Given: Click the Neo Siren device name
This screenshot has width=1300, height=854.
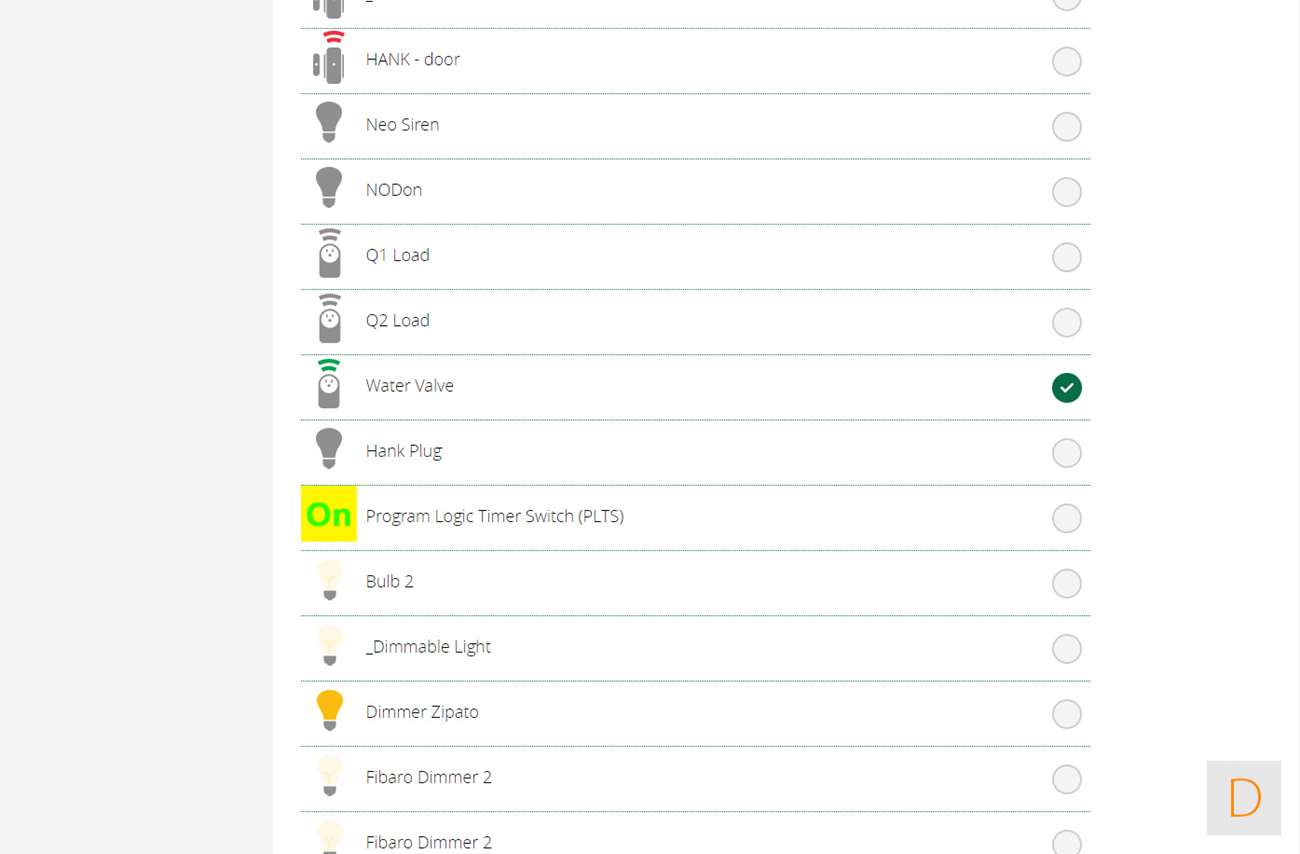Looking at the screenshot, I should [x=402, y=125].
